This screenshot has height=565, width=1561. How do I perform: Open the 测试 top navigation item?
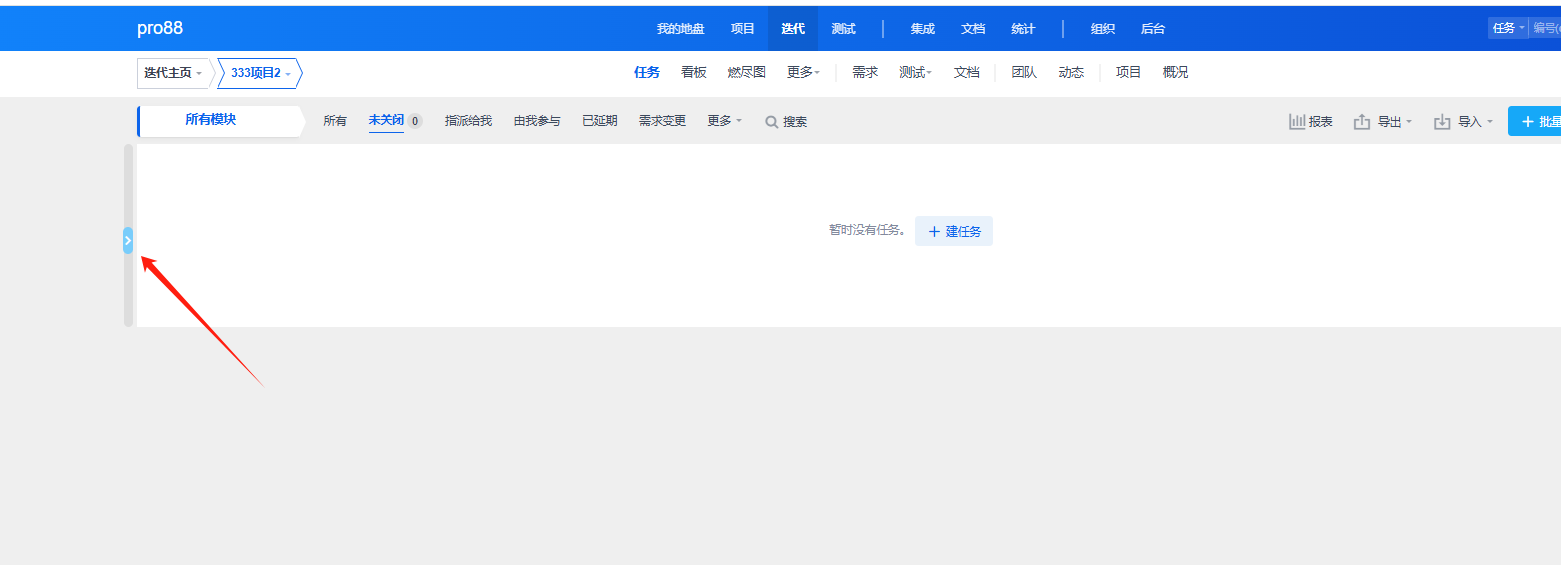[x=843, y=29]
